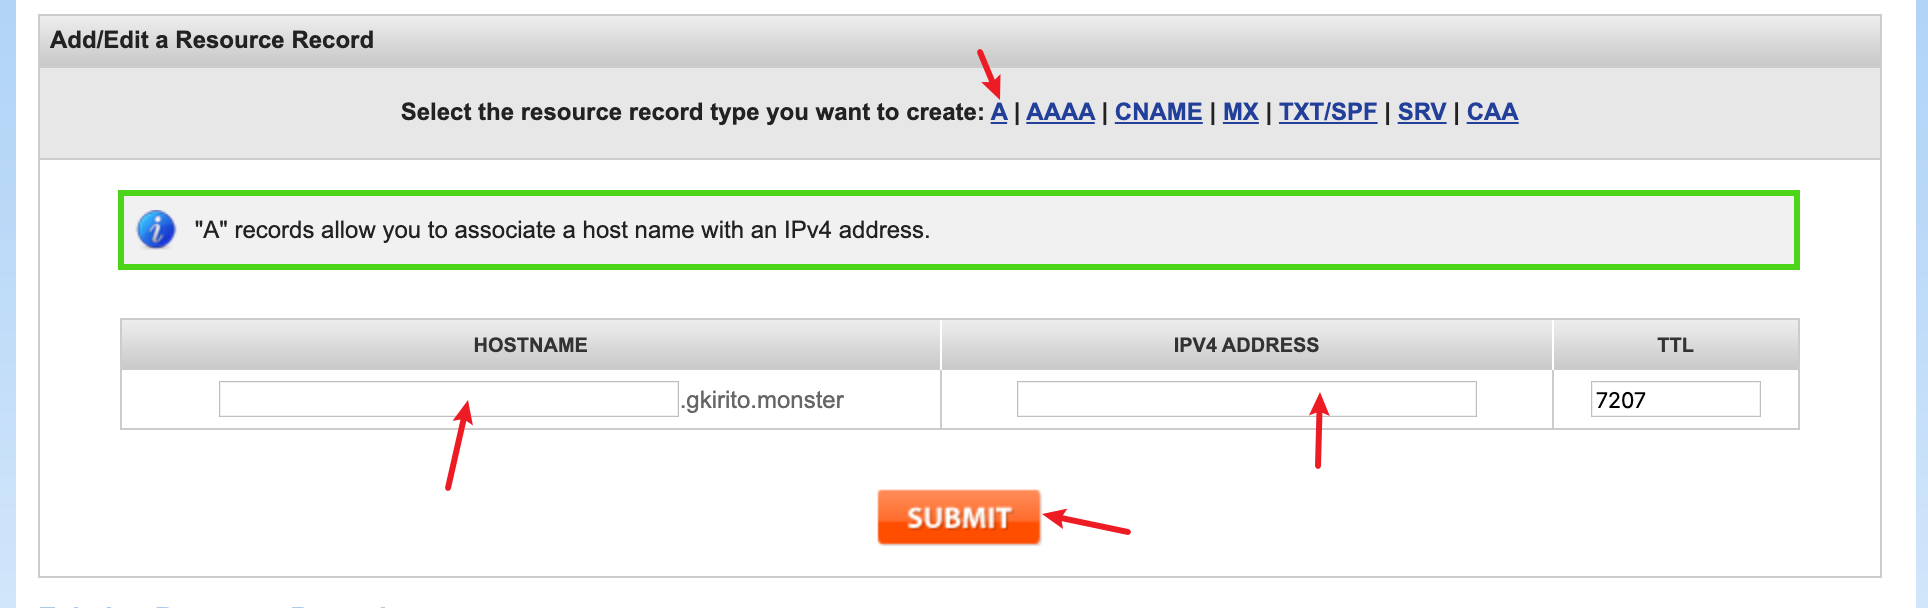Click the .gkirito.monster domain suffix
This screenshot has width=1928, height=608.
click(763, 400)
